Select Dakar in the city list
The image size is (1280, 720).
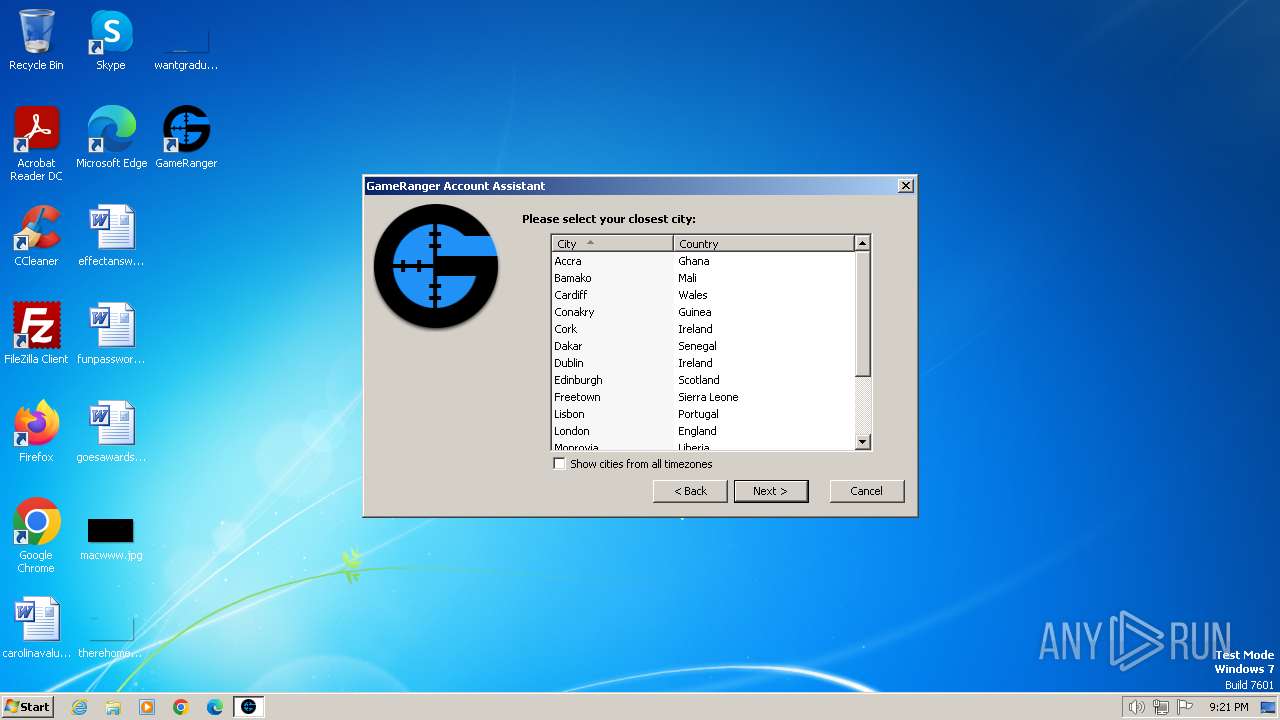pyautogui.click(x=568, y=346)
